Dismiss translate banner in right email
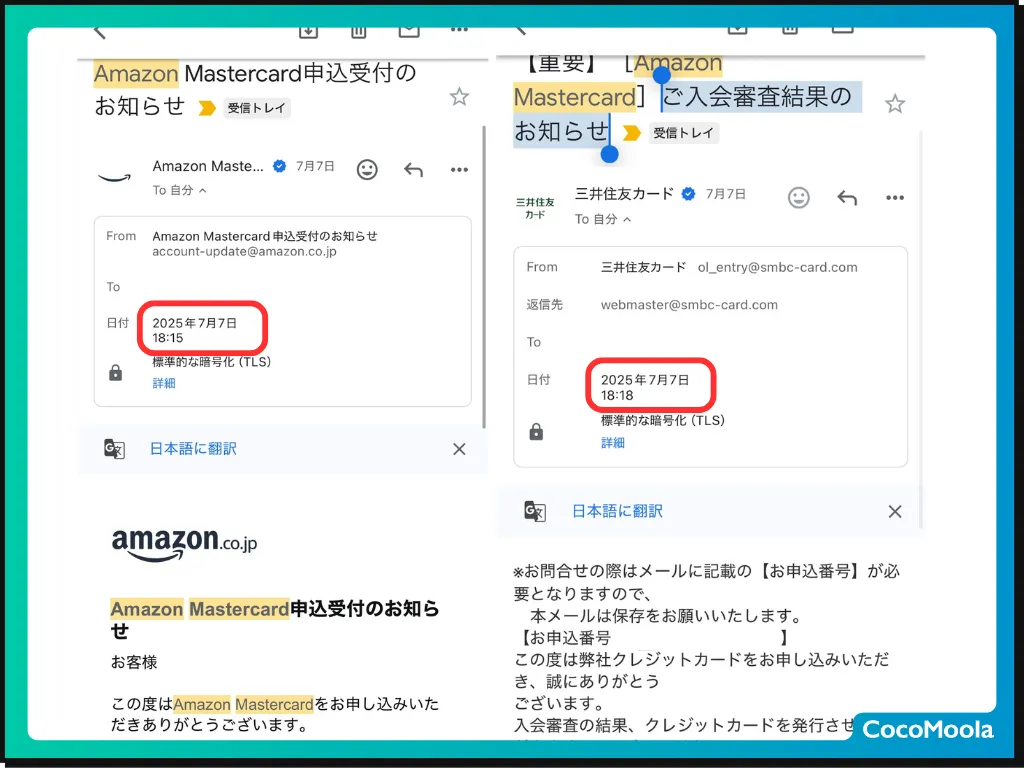Screen dimensions: 1024x768 click(895, 511)
